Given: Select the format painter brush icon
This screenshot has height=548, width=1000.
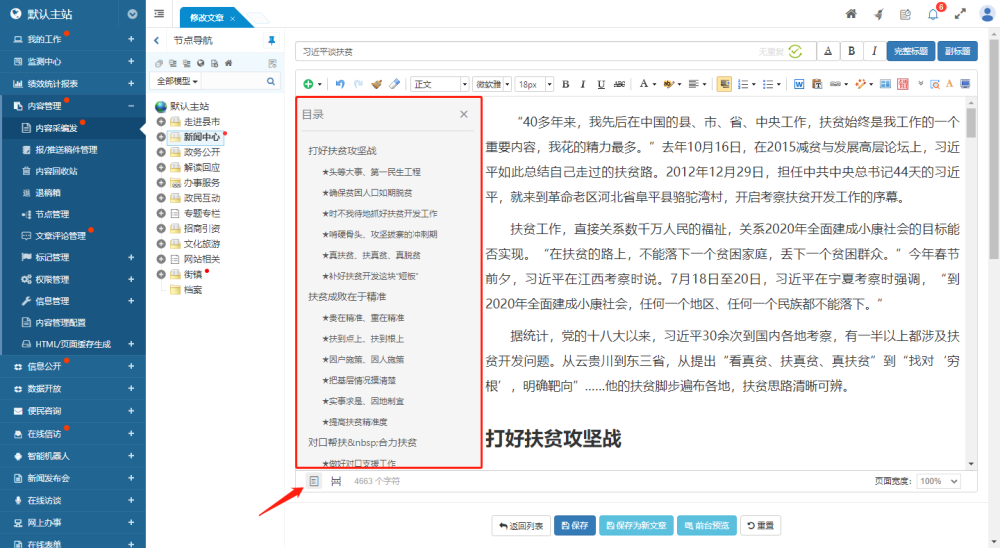Looking at the screenshot, I should [376, 84].
